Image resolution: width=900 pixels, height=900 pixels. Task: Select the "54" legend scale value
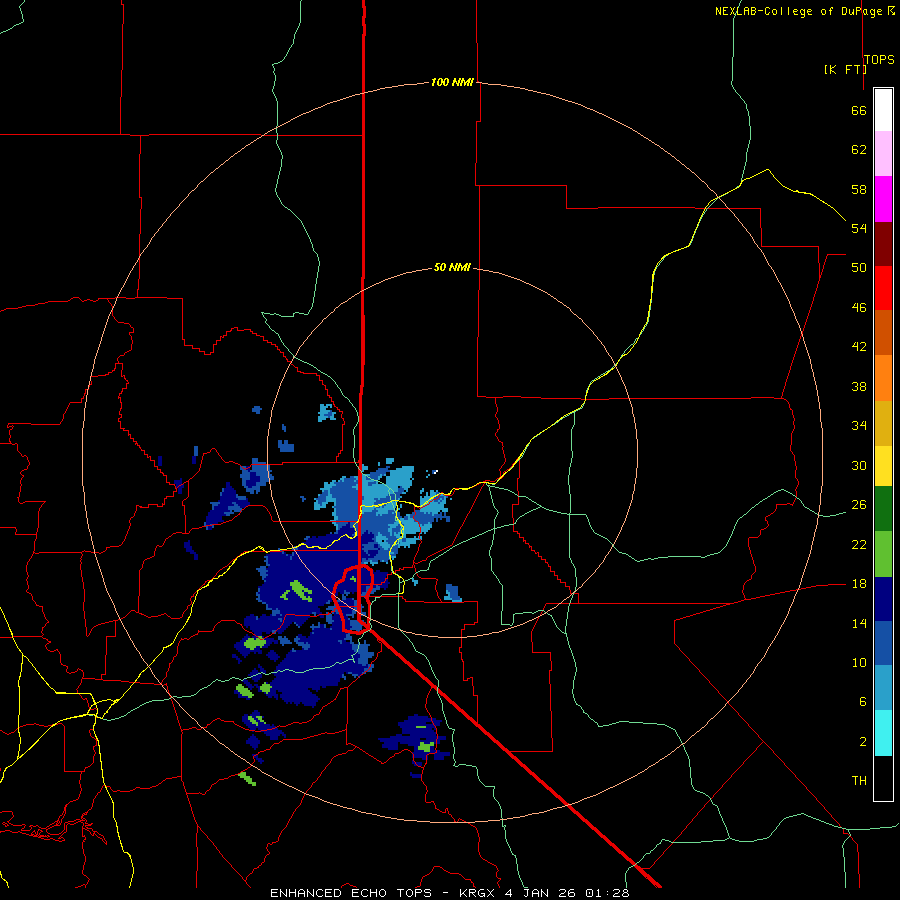click(859, 228)
